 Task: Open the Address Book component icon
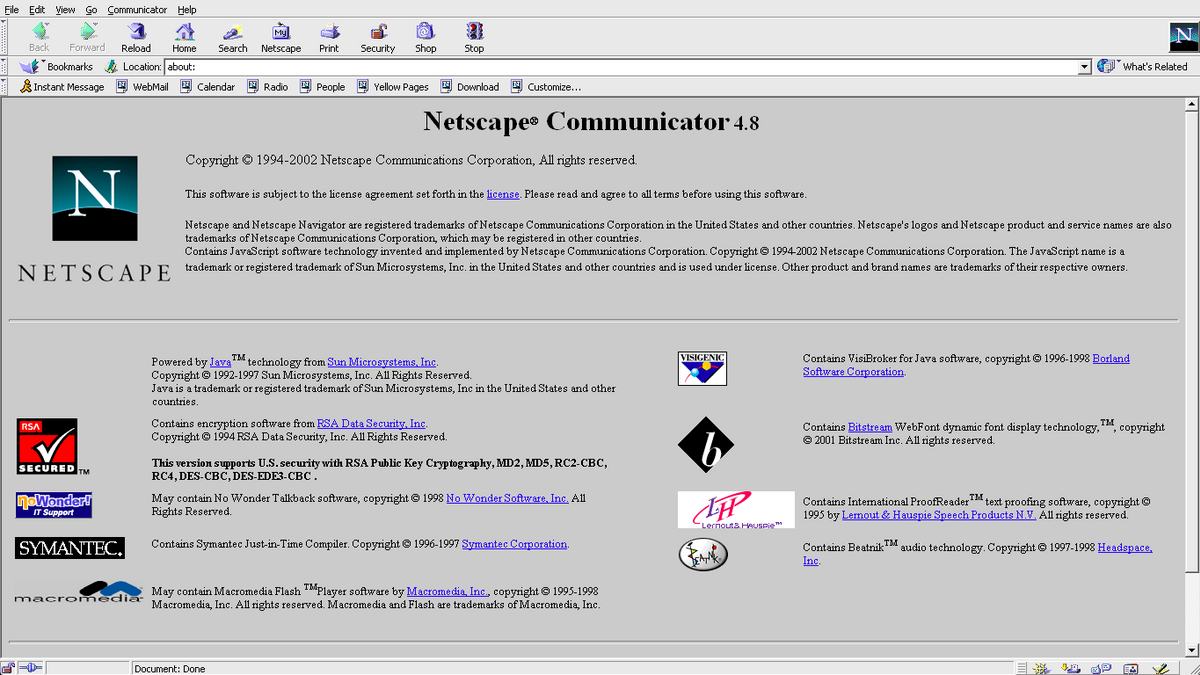tap(1133, 667)
